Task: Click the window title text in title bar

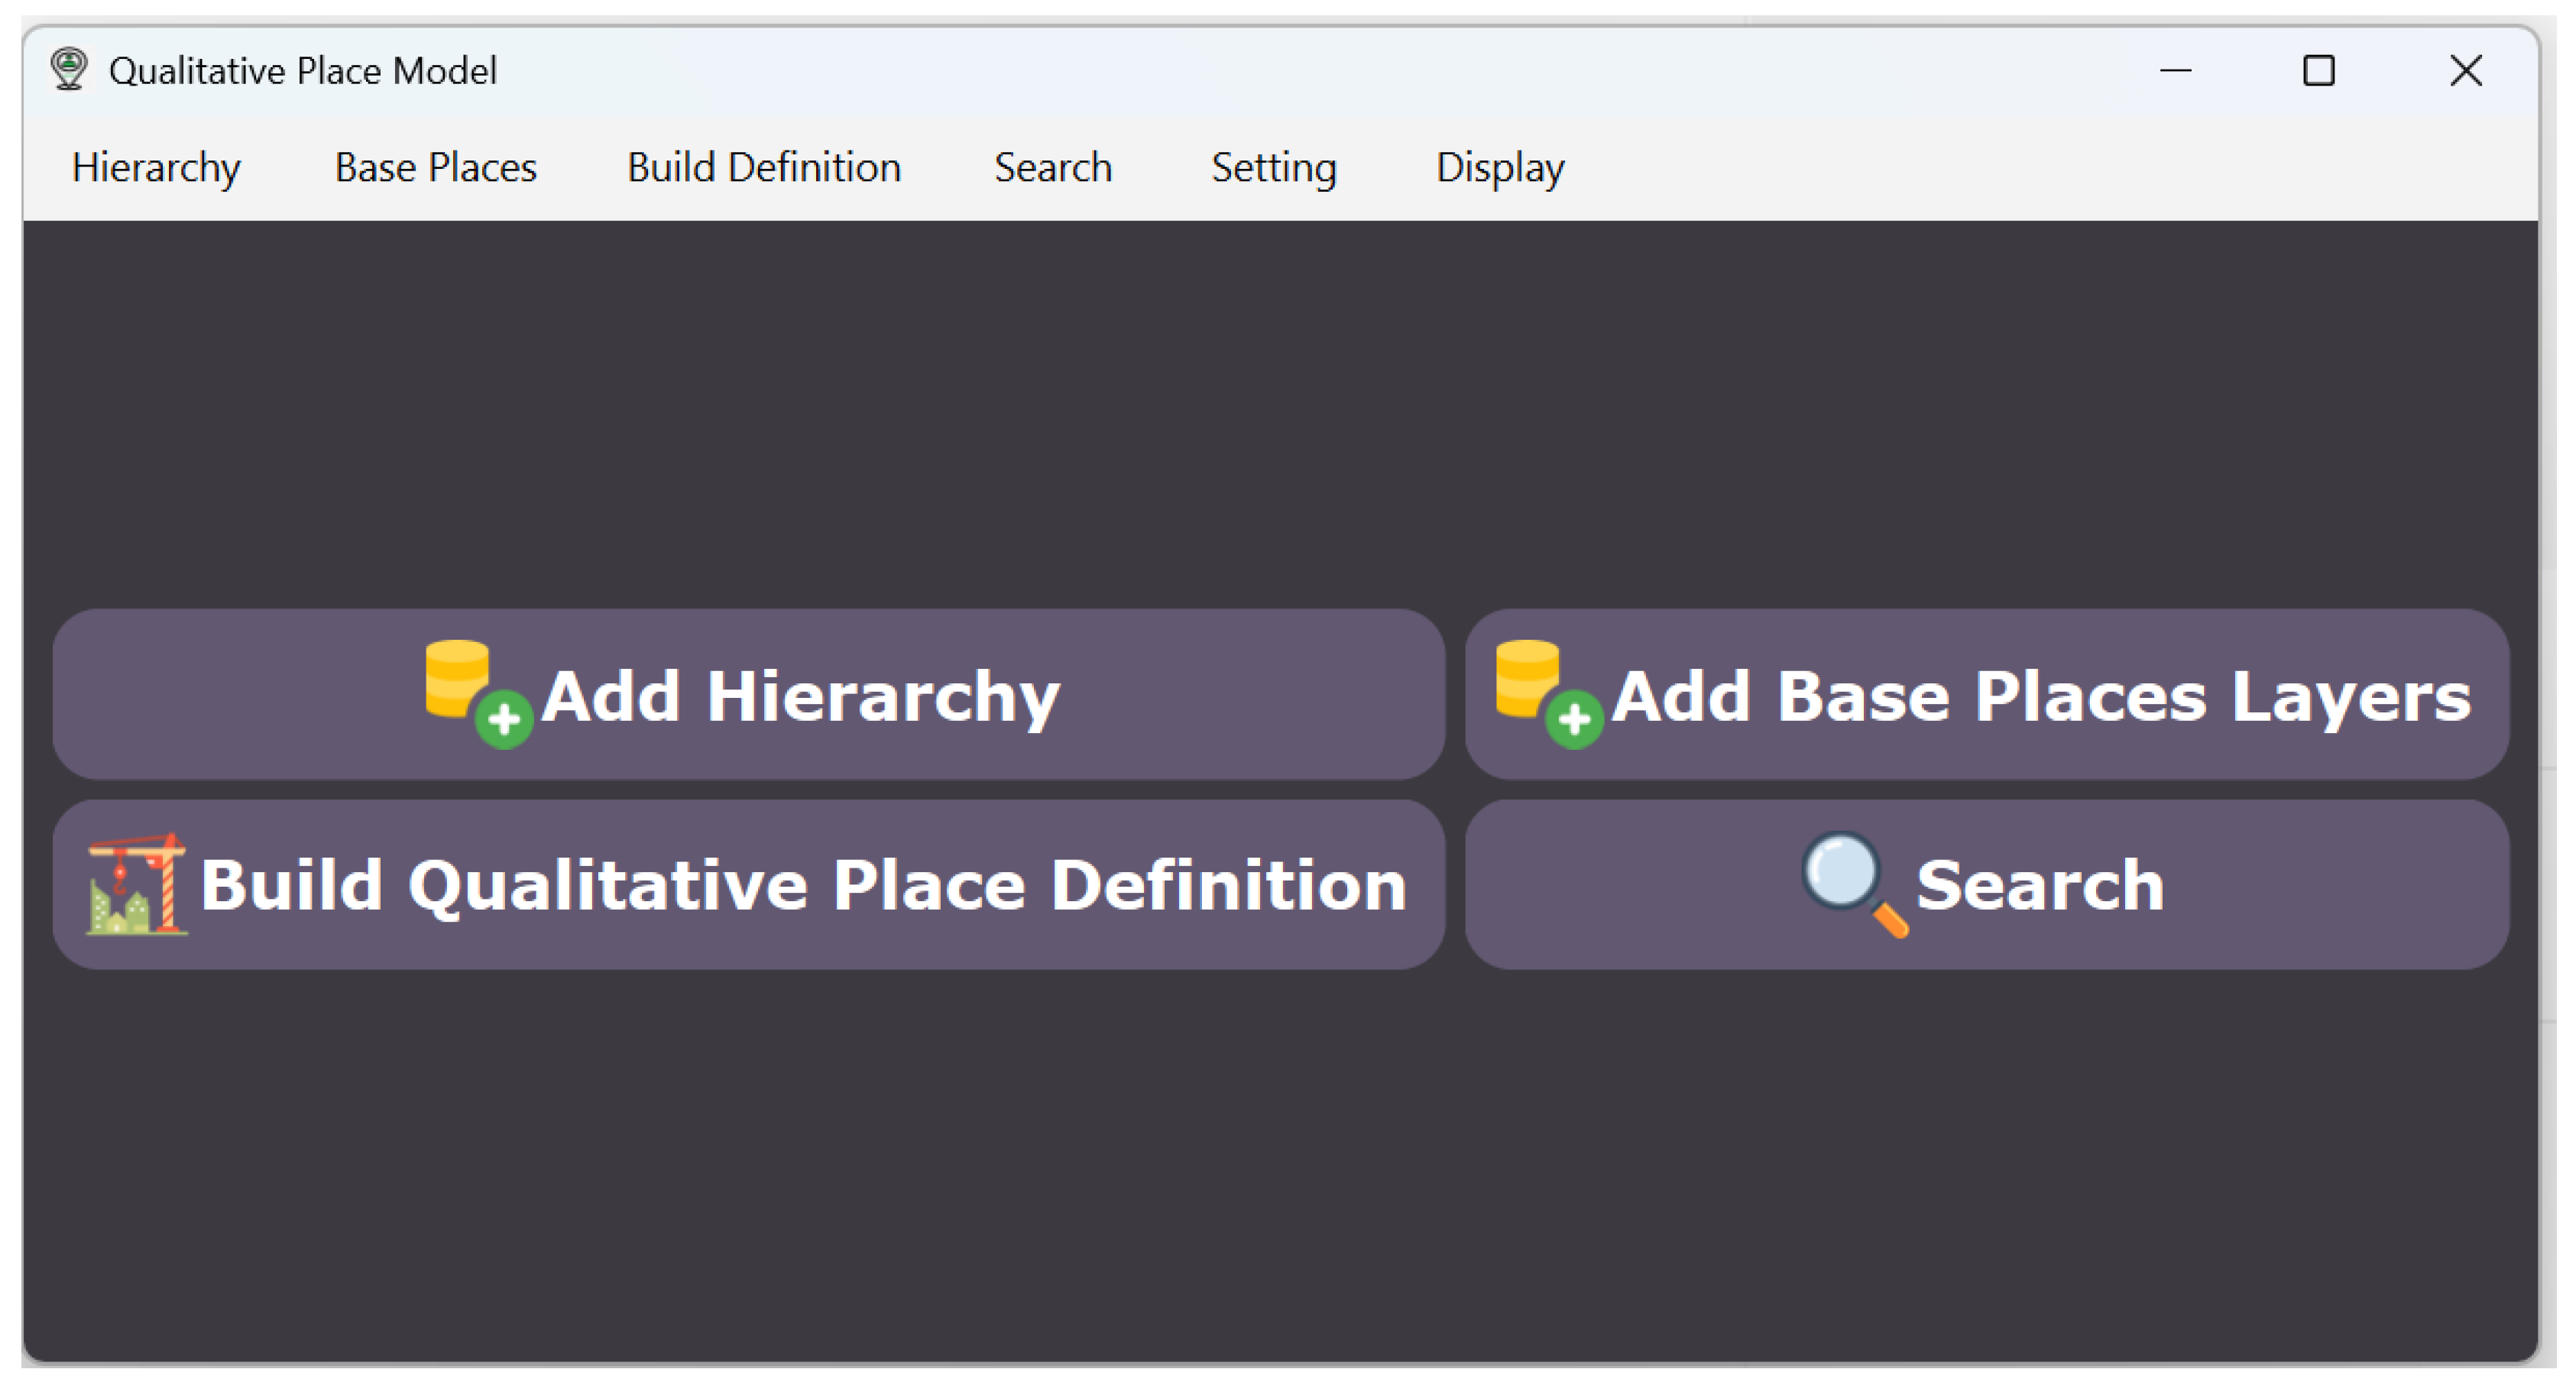Action: point(302,71)
